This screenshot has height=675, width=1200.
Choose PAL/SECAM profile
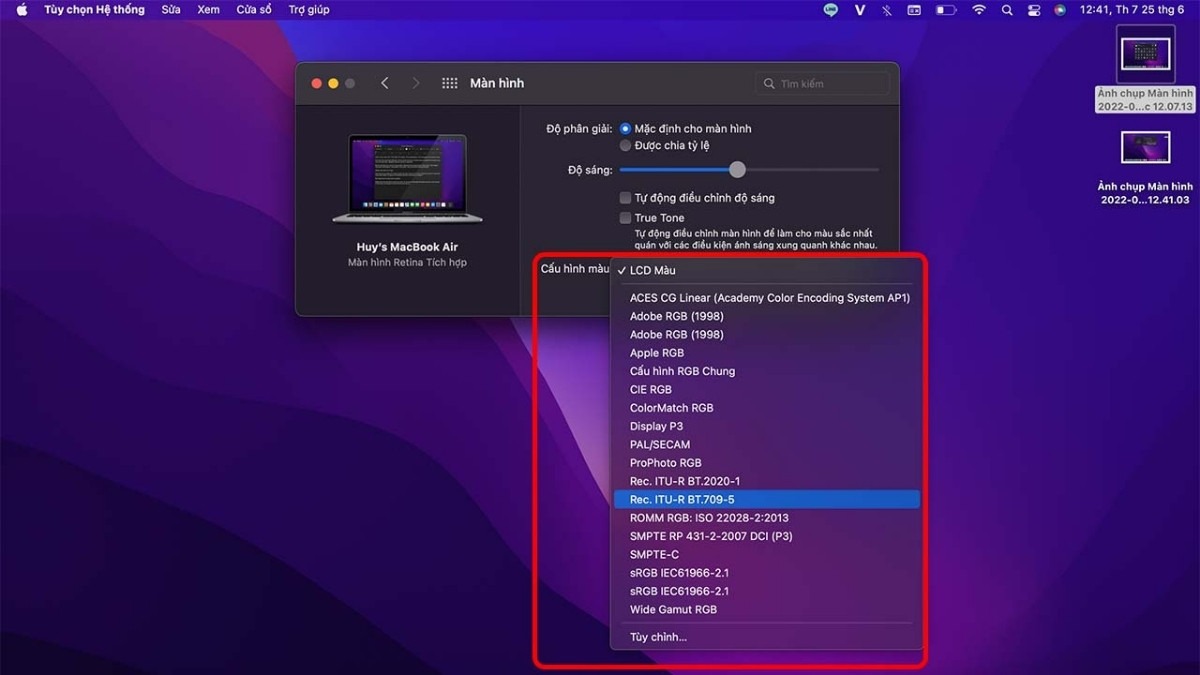pyautogui.click(x=767, y=445)
